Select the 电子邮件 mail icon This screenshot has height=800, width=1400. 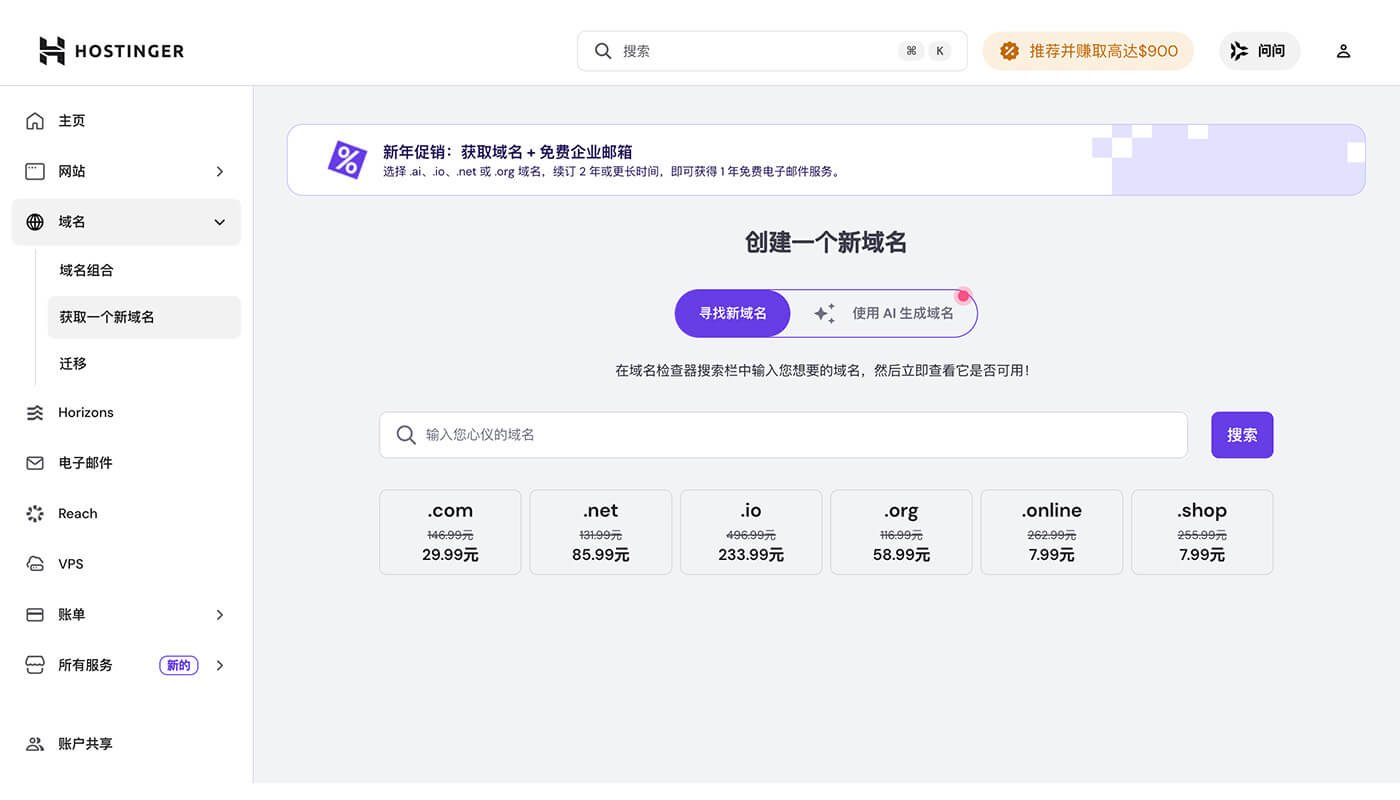tap(33, 462)
